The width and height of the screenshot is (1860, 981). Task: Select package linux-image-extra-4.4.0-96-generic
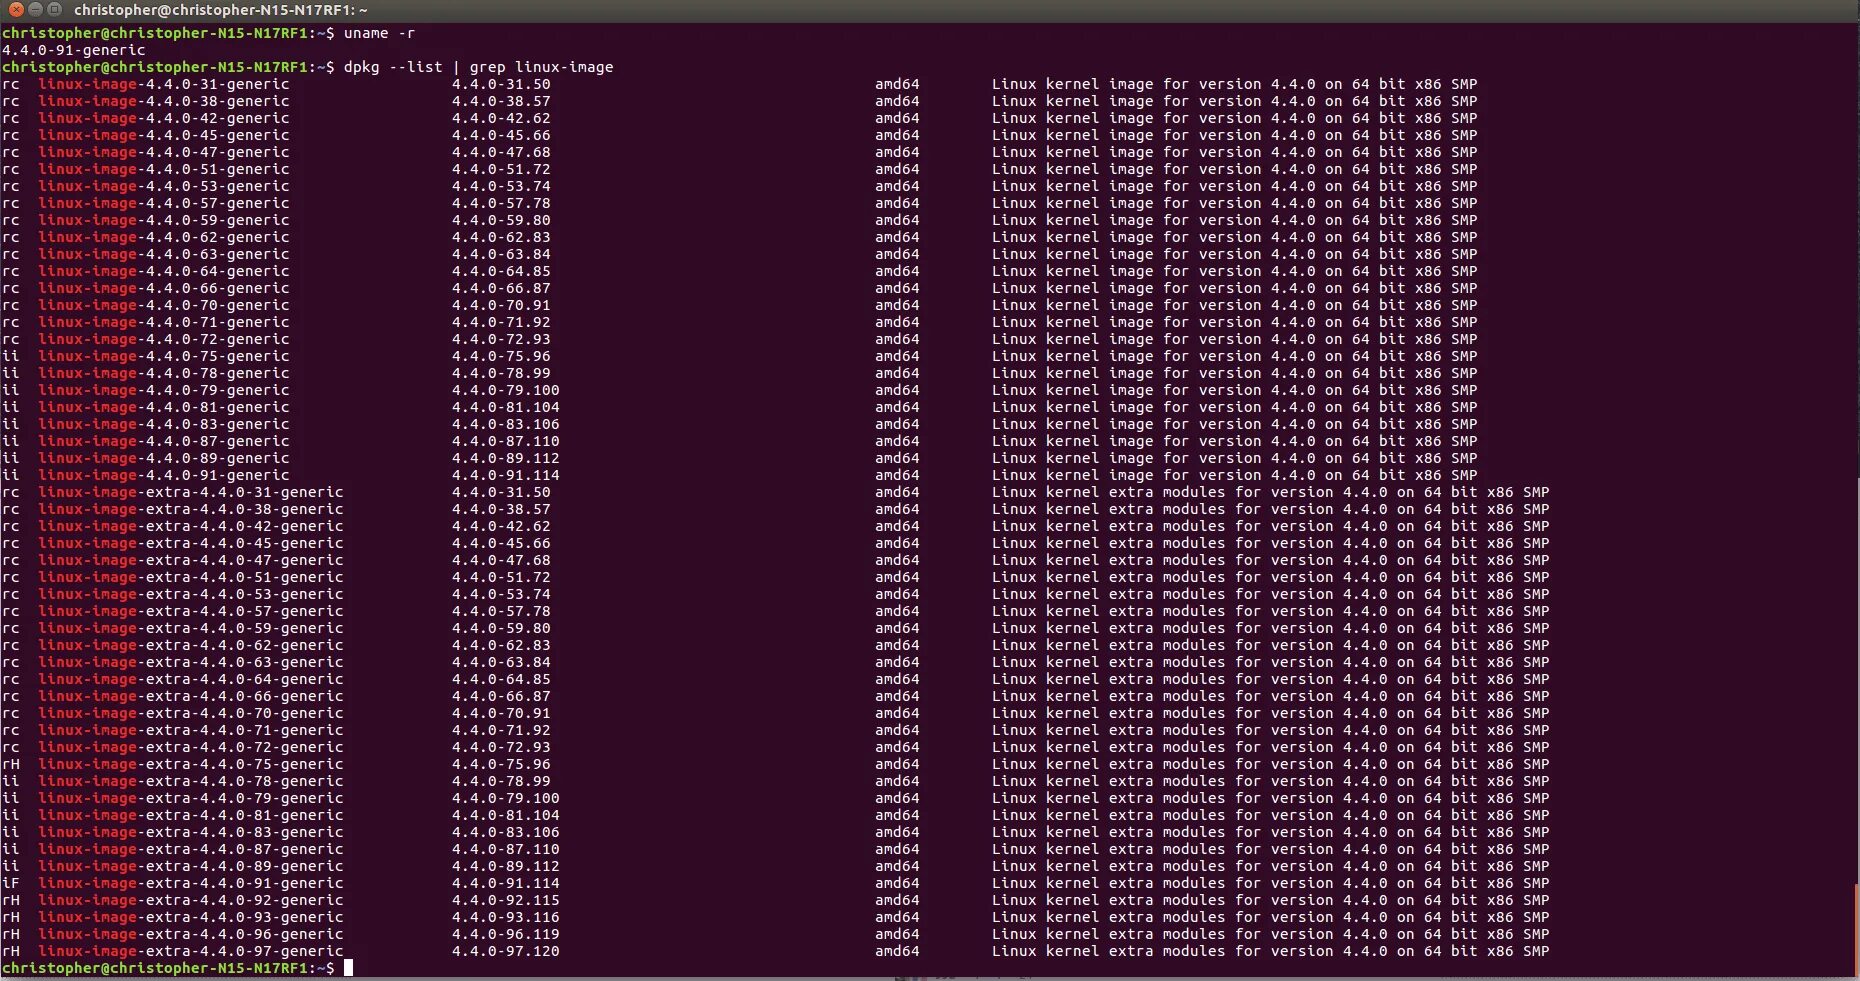point(191,934)
